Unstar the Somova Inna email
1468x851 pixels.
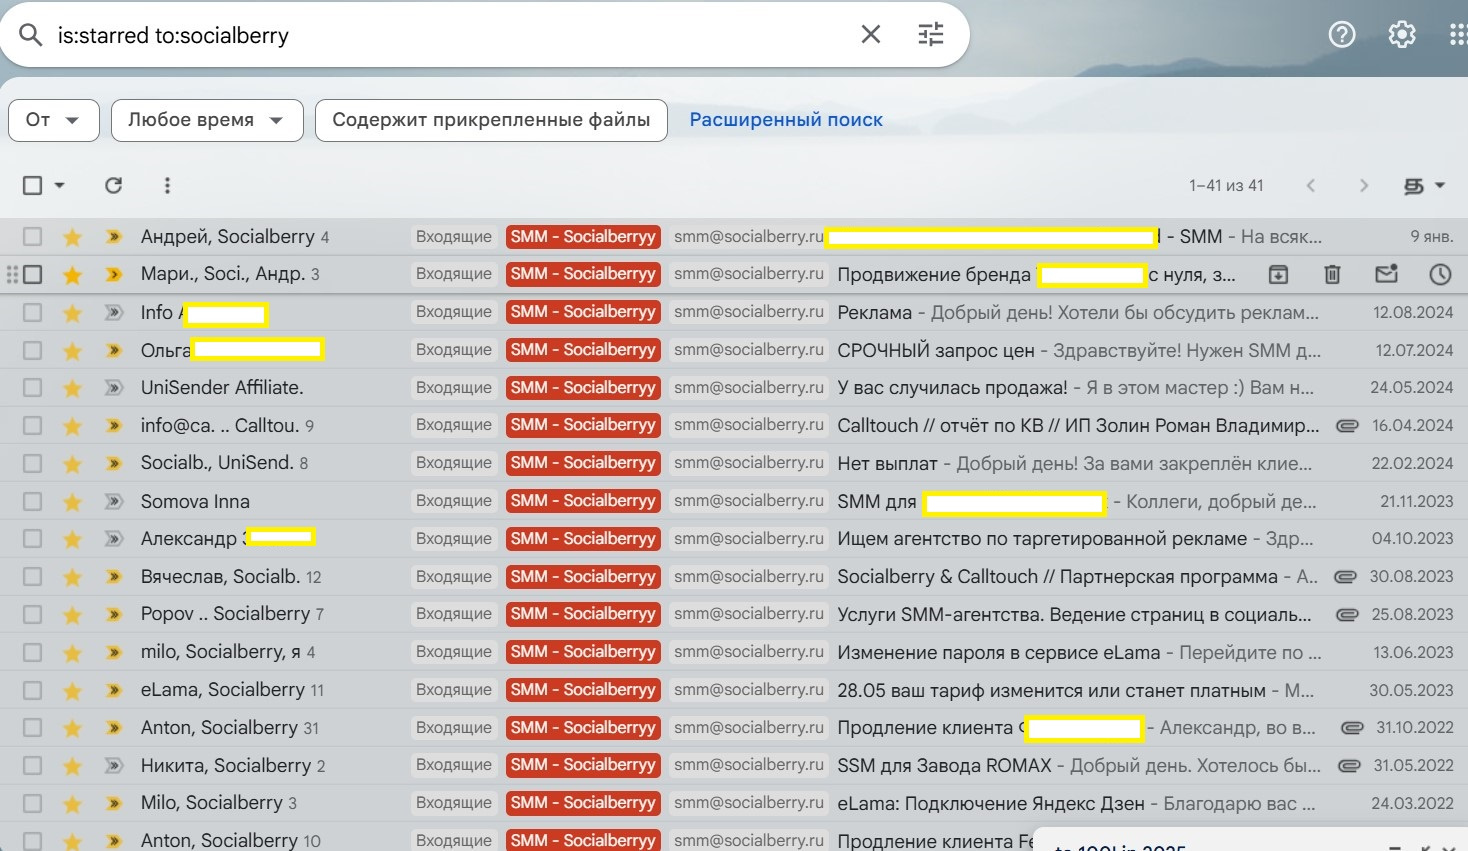[x=72, y=501]
